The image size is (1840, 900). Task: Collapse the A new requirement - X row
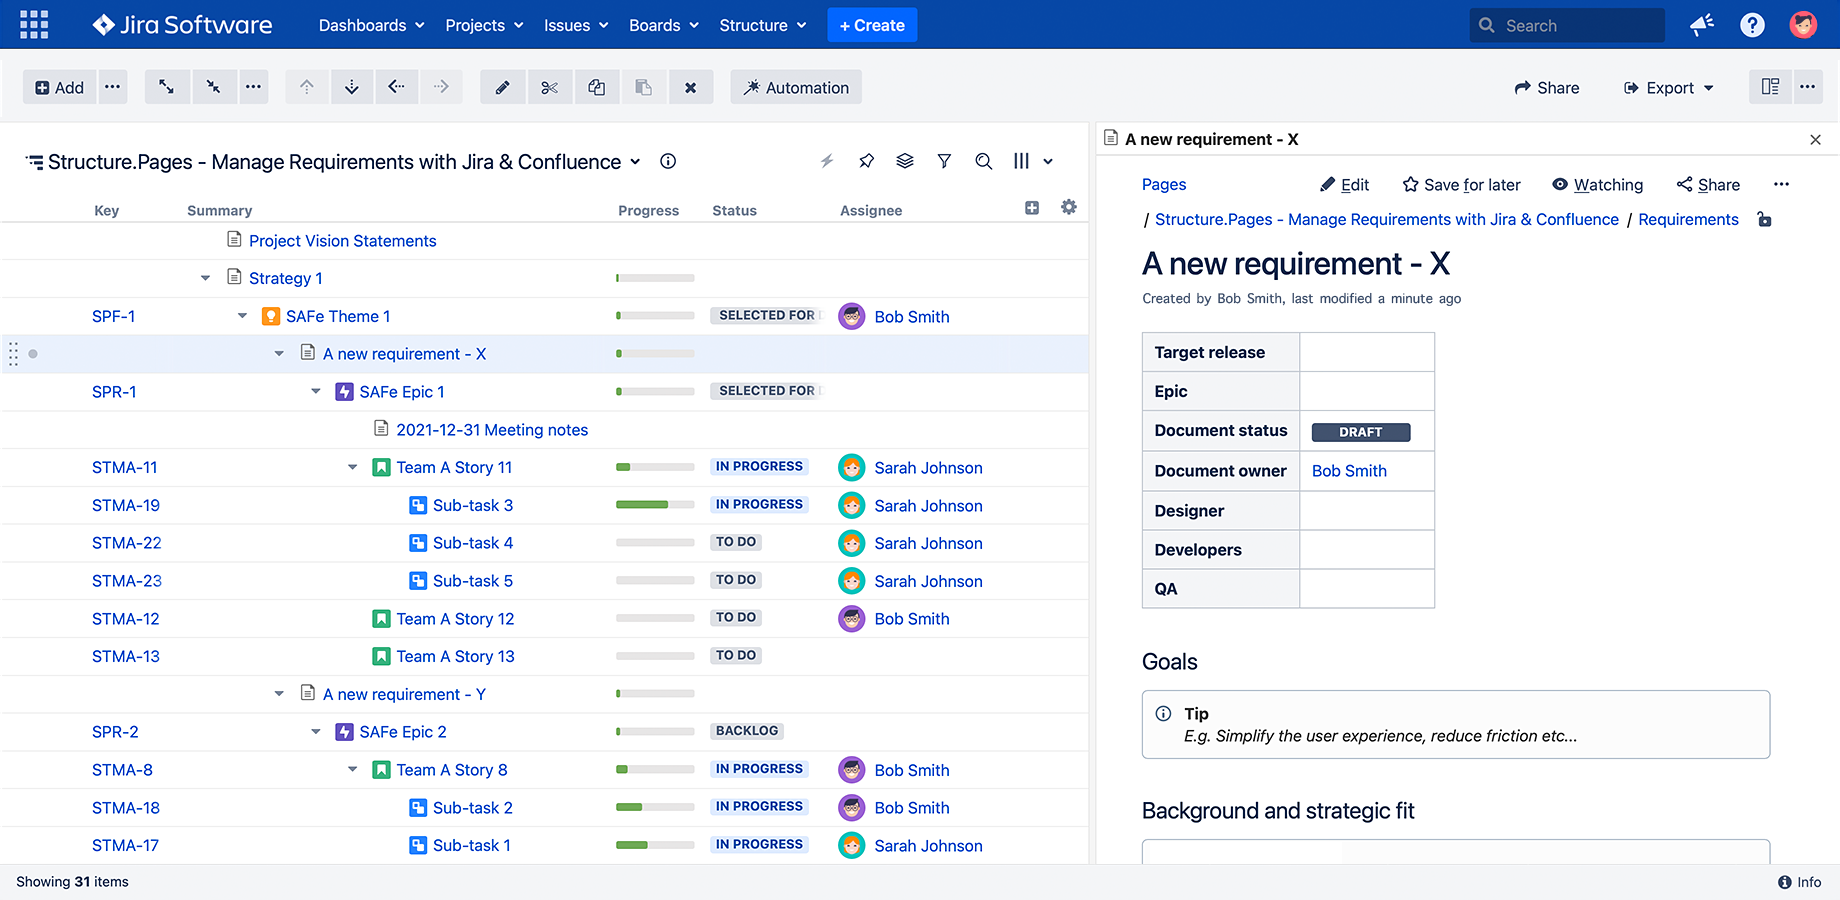279,354
